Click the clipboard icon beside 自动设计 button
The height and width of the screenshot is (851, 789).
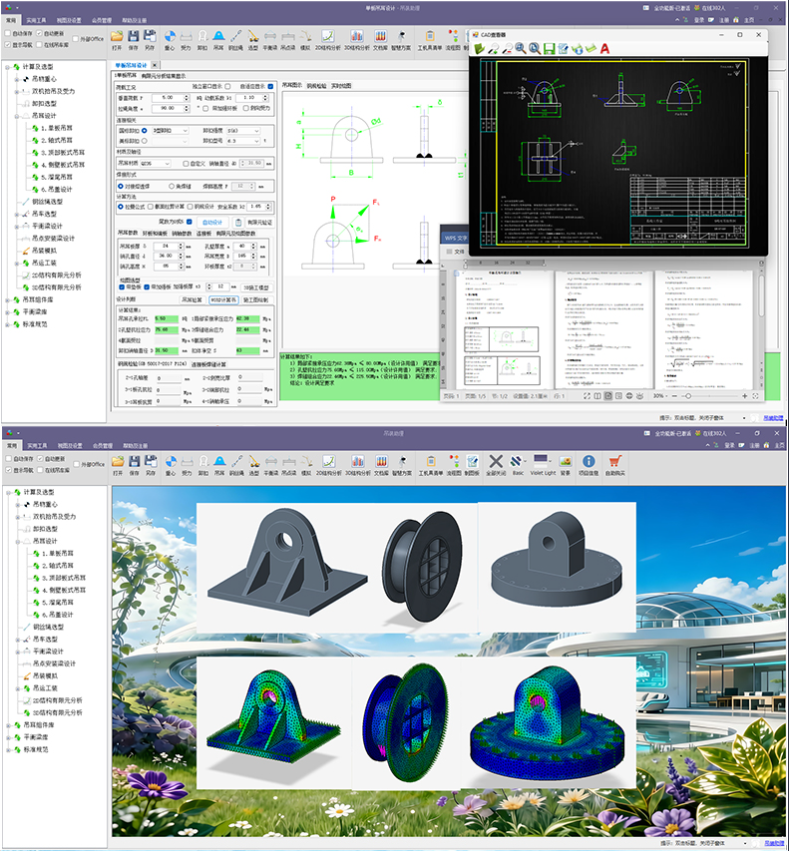(x=238, y=222)
